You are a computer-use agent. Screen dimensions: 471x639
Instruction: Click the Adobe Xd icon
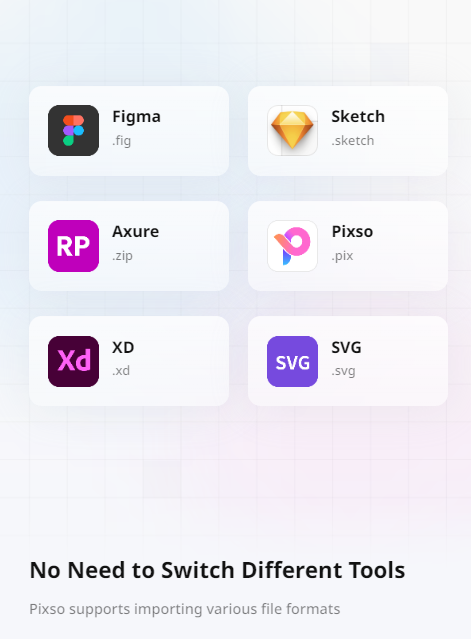tap(73, 361)
